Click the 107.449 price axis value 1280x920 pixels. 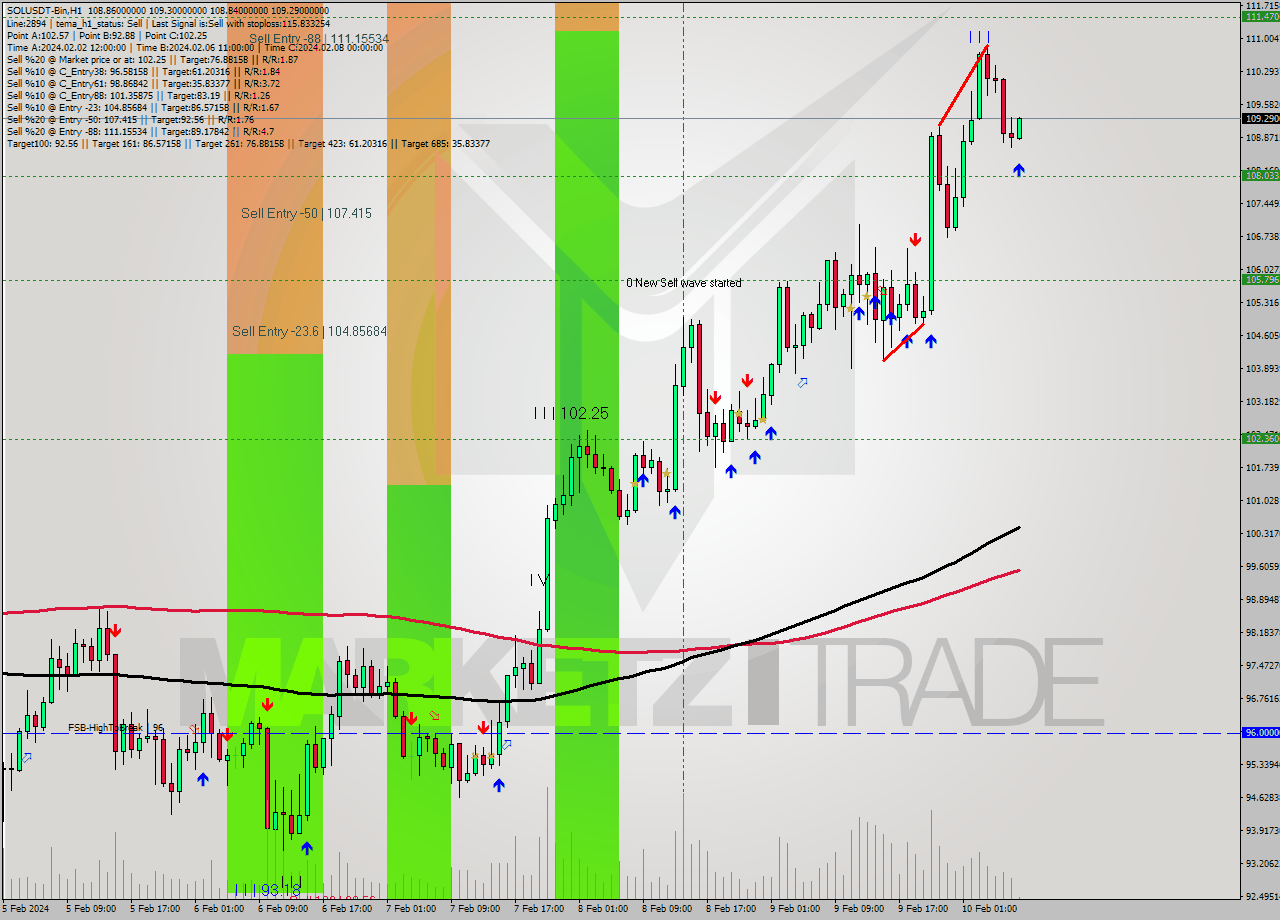pos(1262,203)
